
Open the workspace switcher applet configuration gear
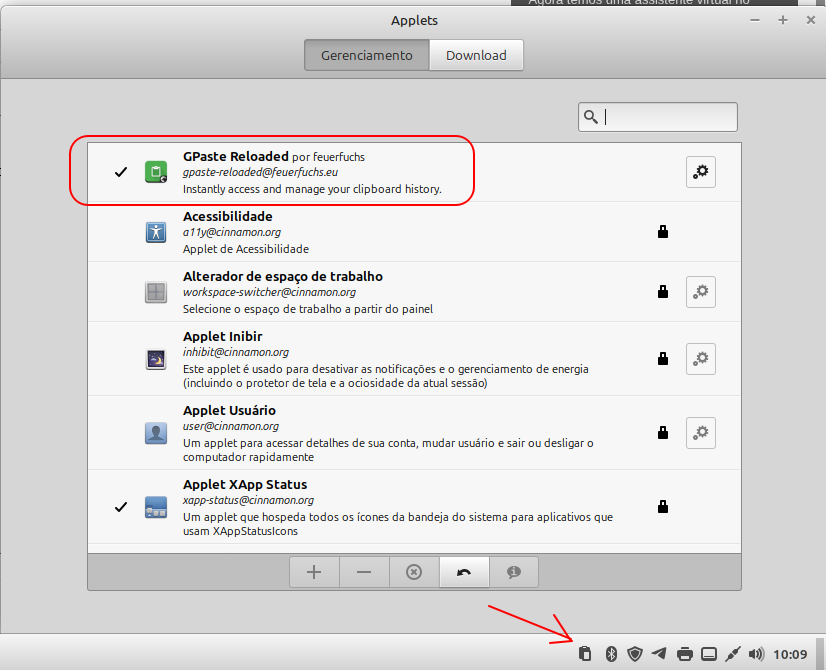point(701,292)
